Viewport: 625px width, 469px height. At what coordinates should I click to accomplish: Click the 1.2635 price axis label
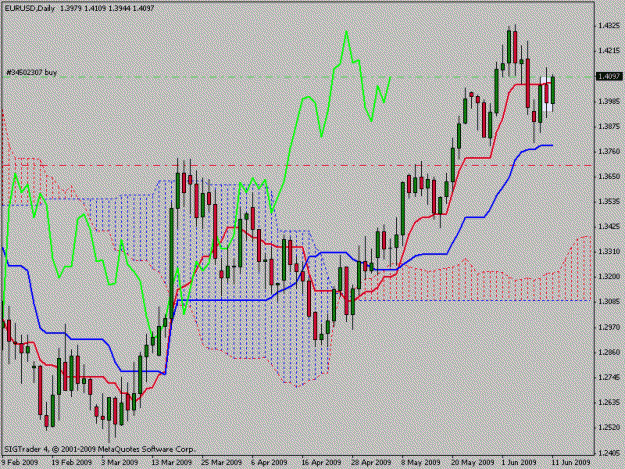tap(609, 402)
